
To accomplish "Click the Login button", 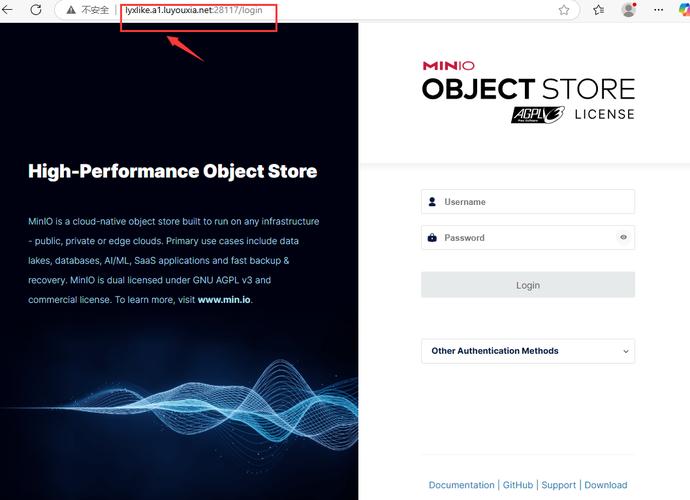I will click(527, 285).
